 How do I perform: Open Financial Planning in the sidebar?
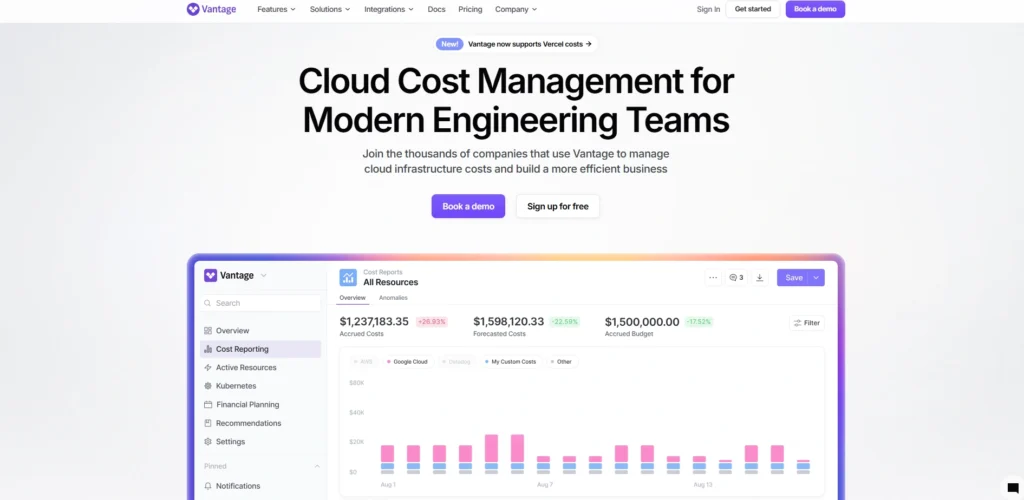coord(248,405)
